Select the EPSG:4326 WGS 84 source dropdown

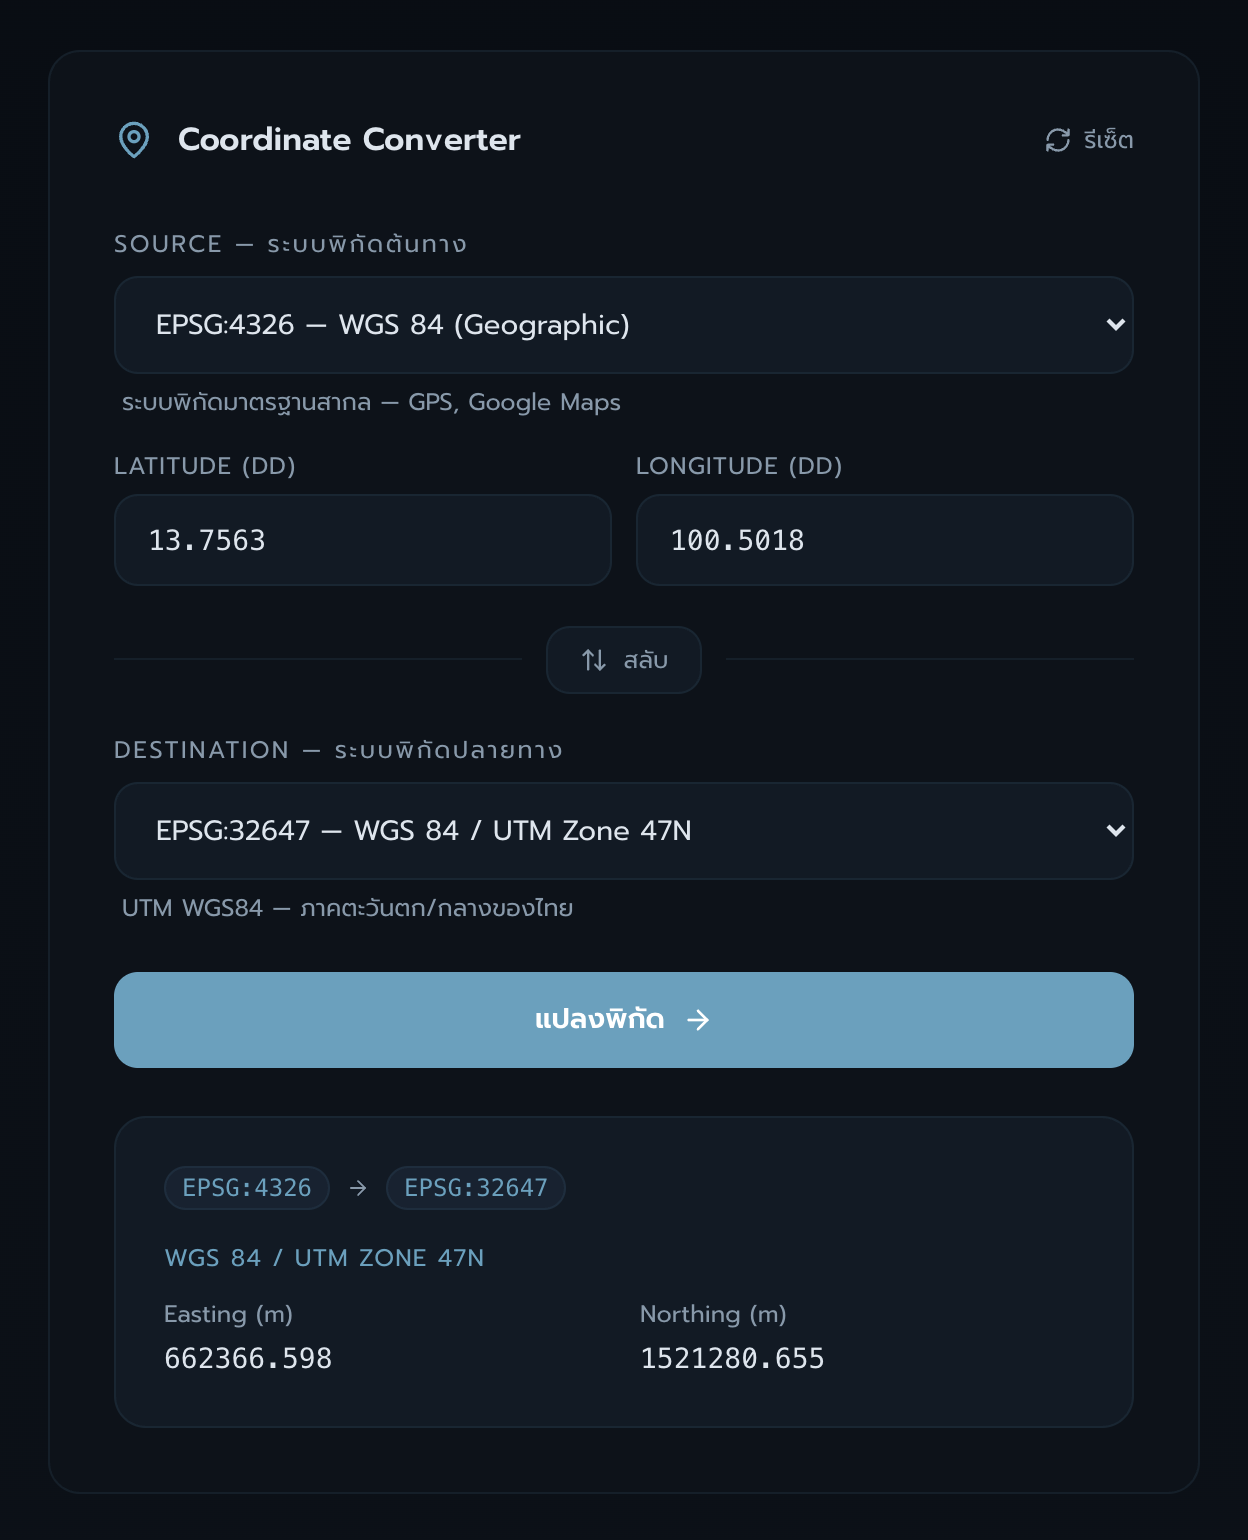click(x=600, y=325)
